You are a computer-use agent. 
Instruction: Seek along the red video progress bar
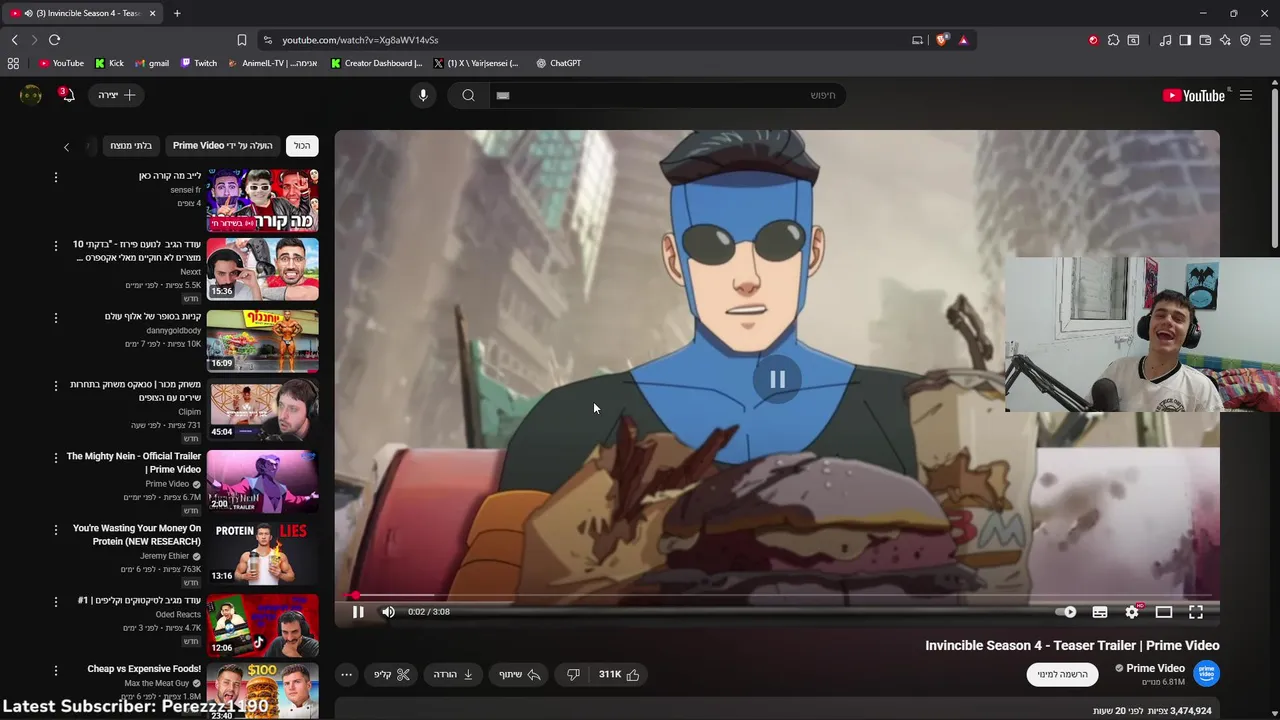777,595
